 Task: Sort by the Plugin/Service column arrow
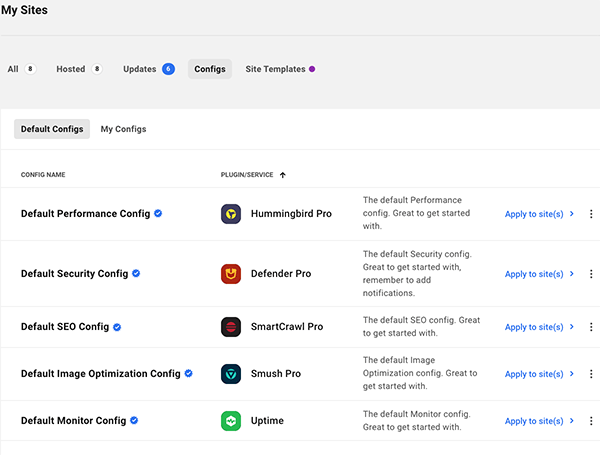(x=283, y=175)
